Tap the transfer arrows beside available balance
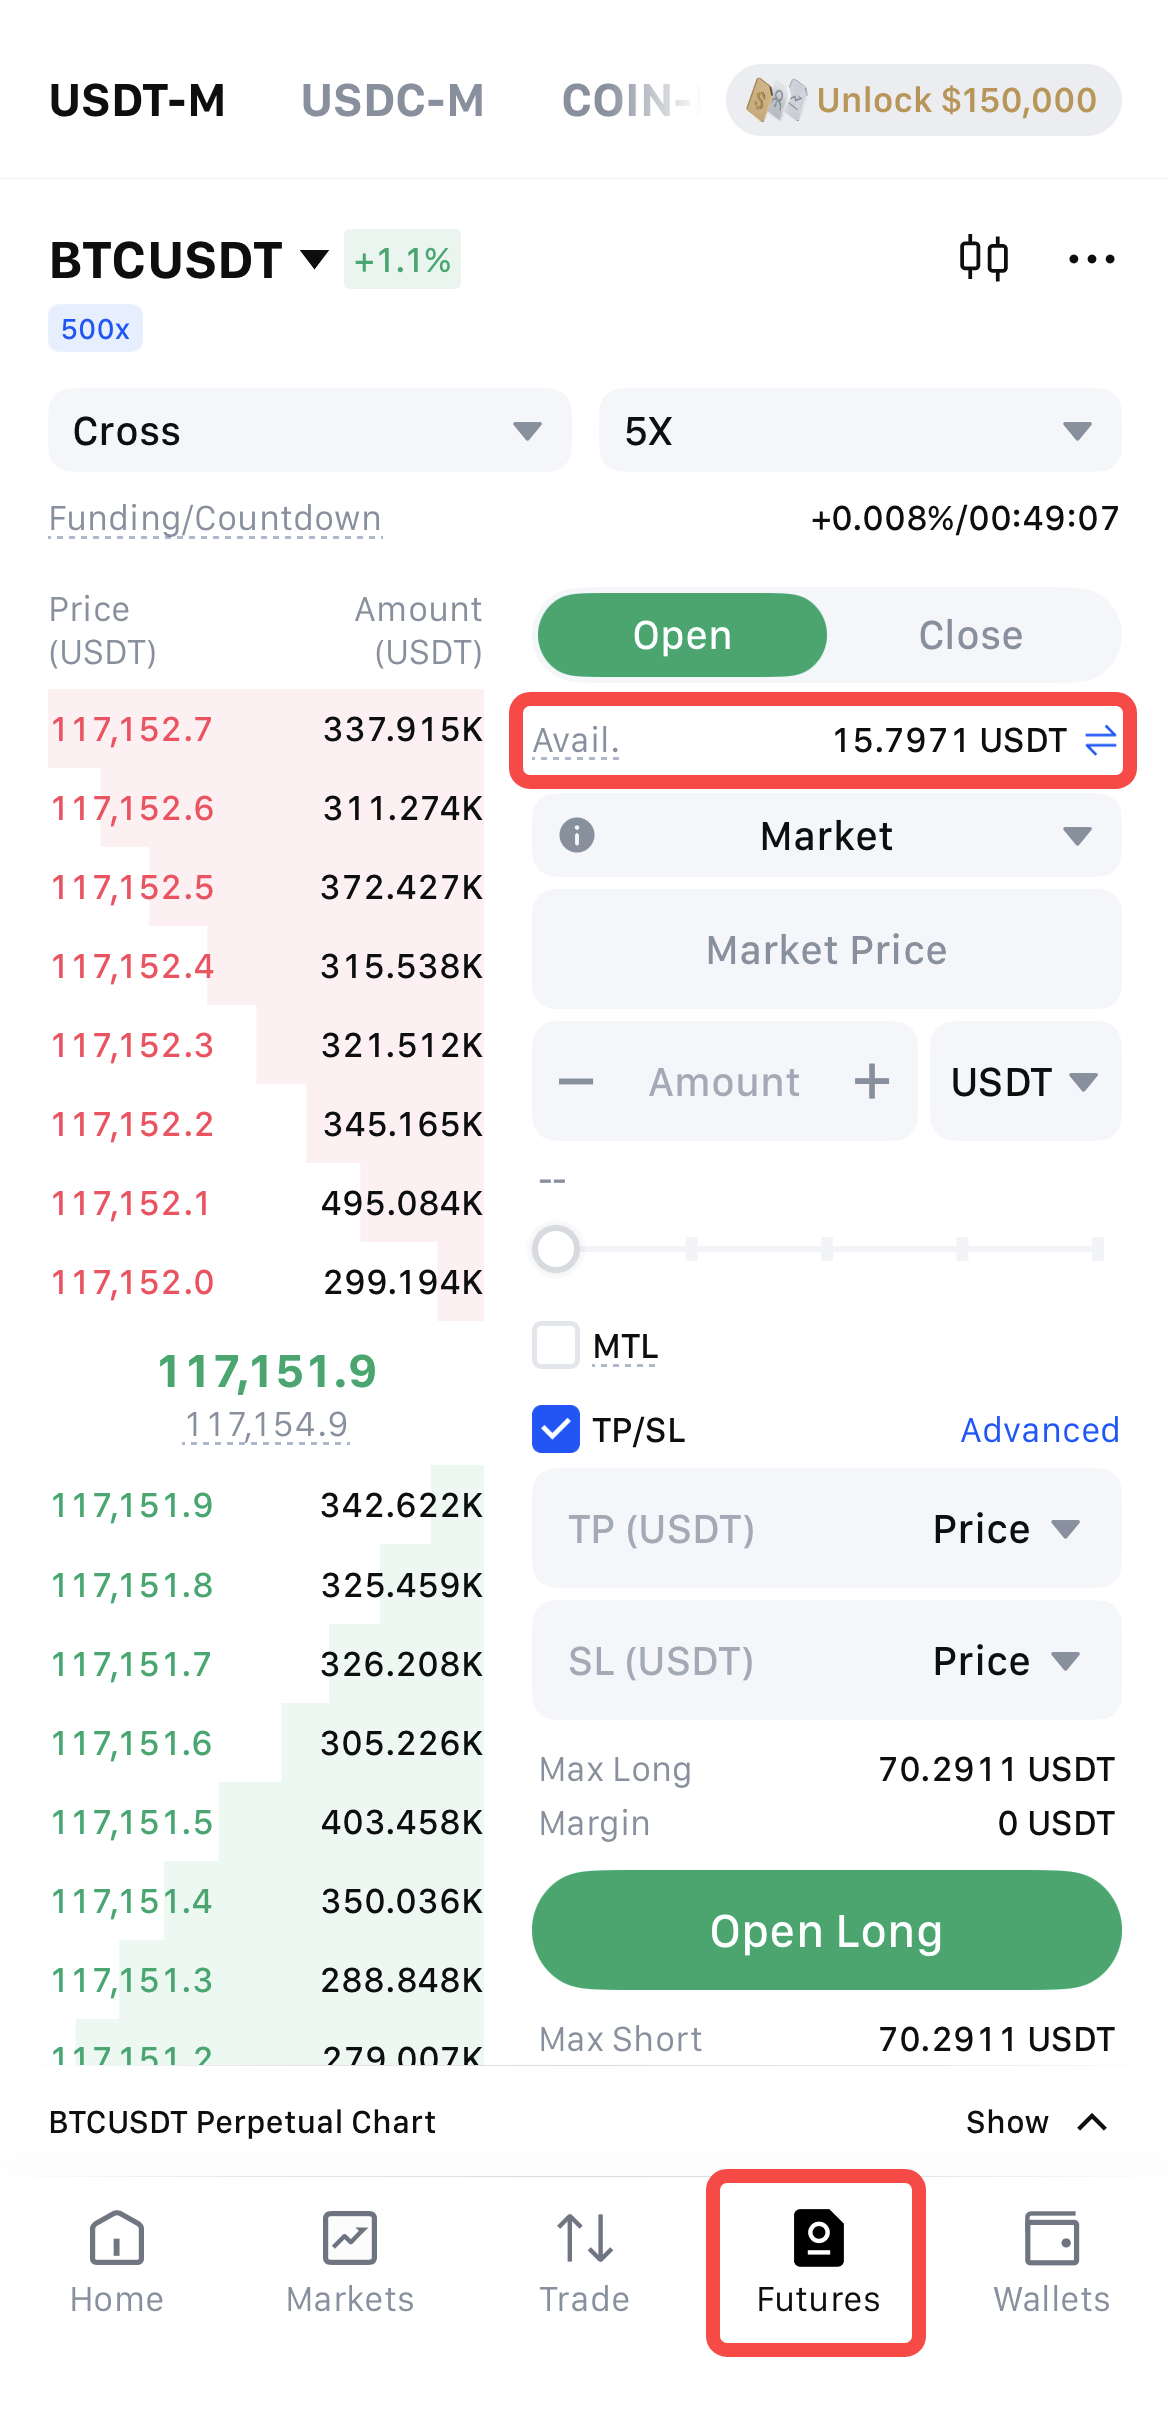 click(x=1100, y=741)
